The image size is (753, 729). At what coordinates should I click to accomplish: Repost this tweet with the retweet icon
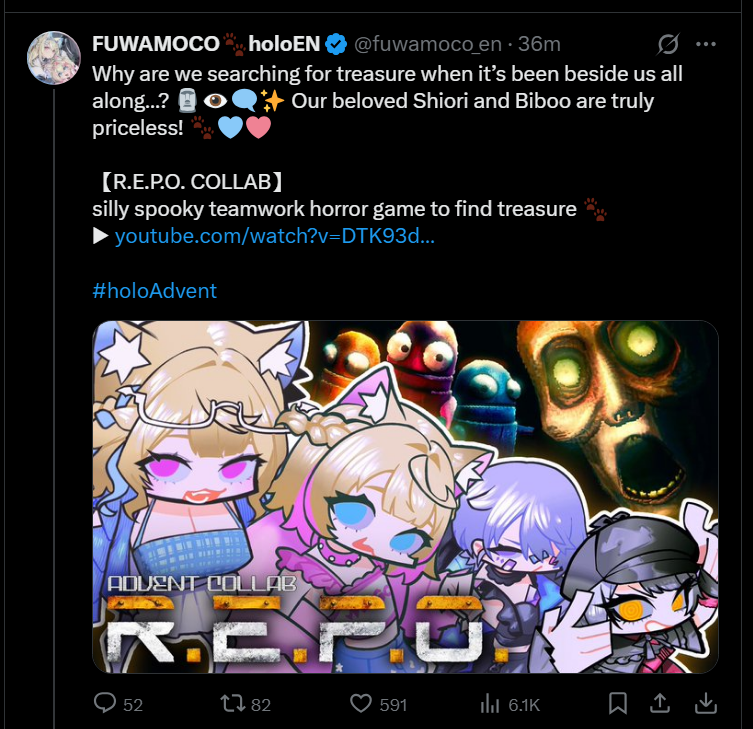[232, 704]
